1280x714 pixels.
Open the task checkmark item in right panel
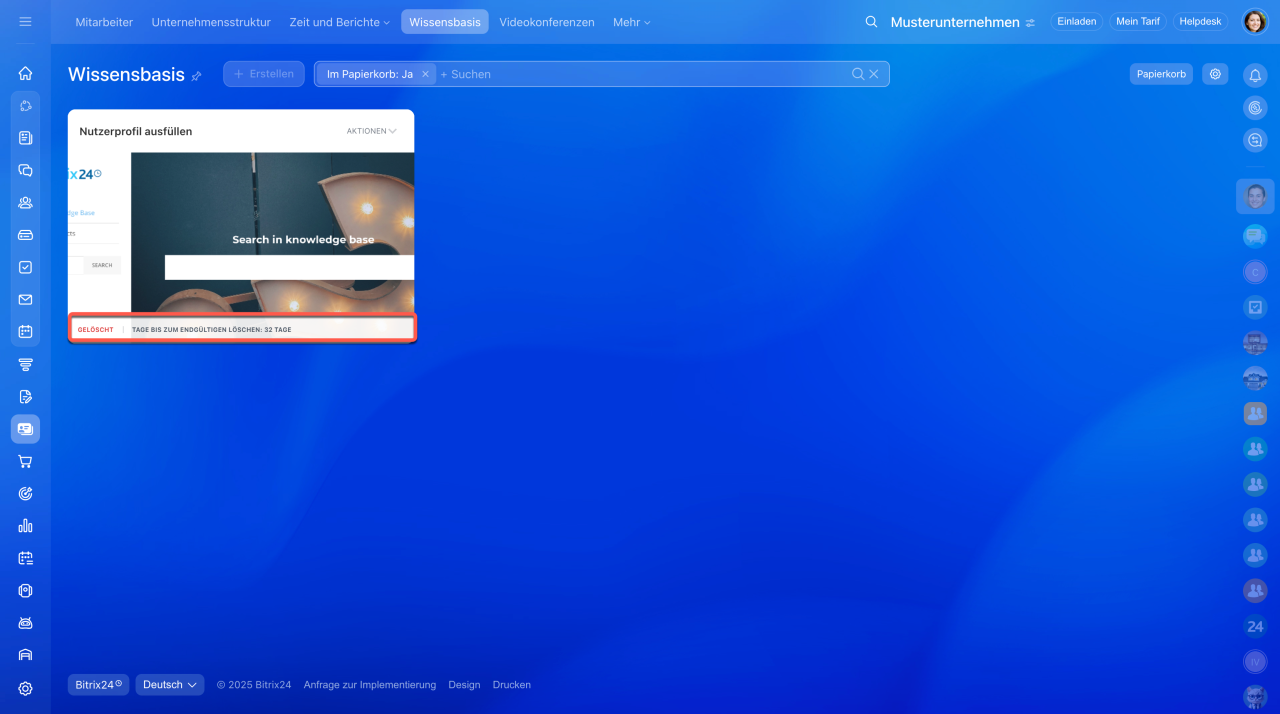(x=1255, y=307)
